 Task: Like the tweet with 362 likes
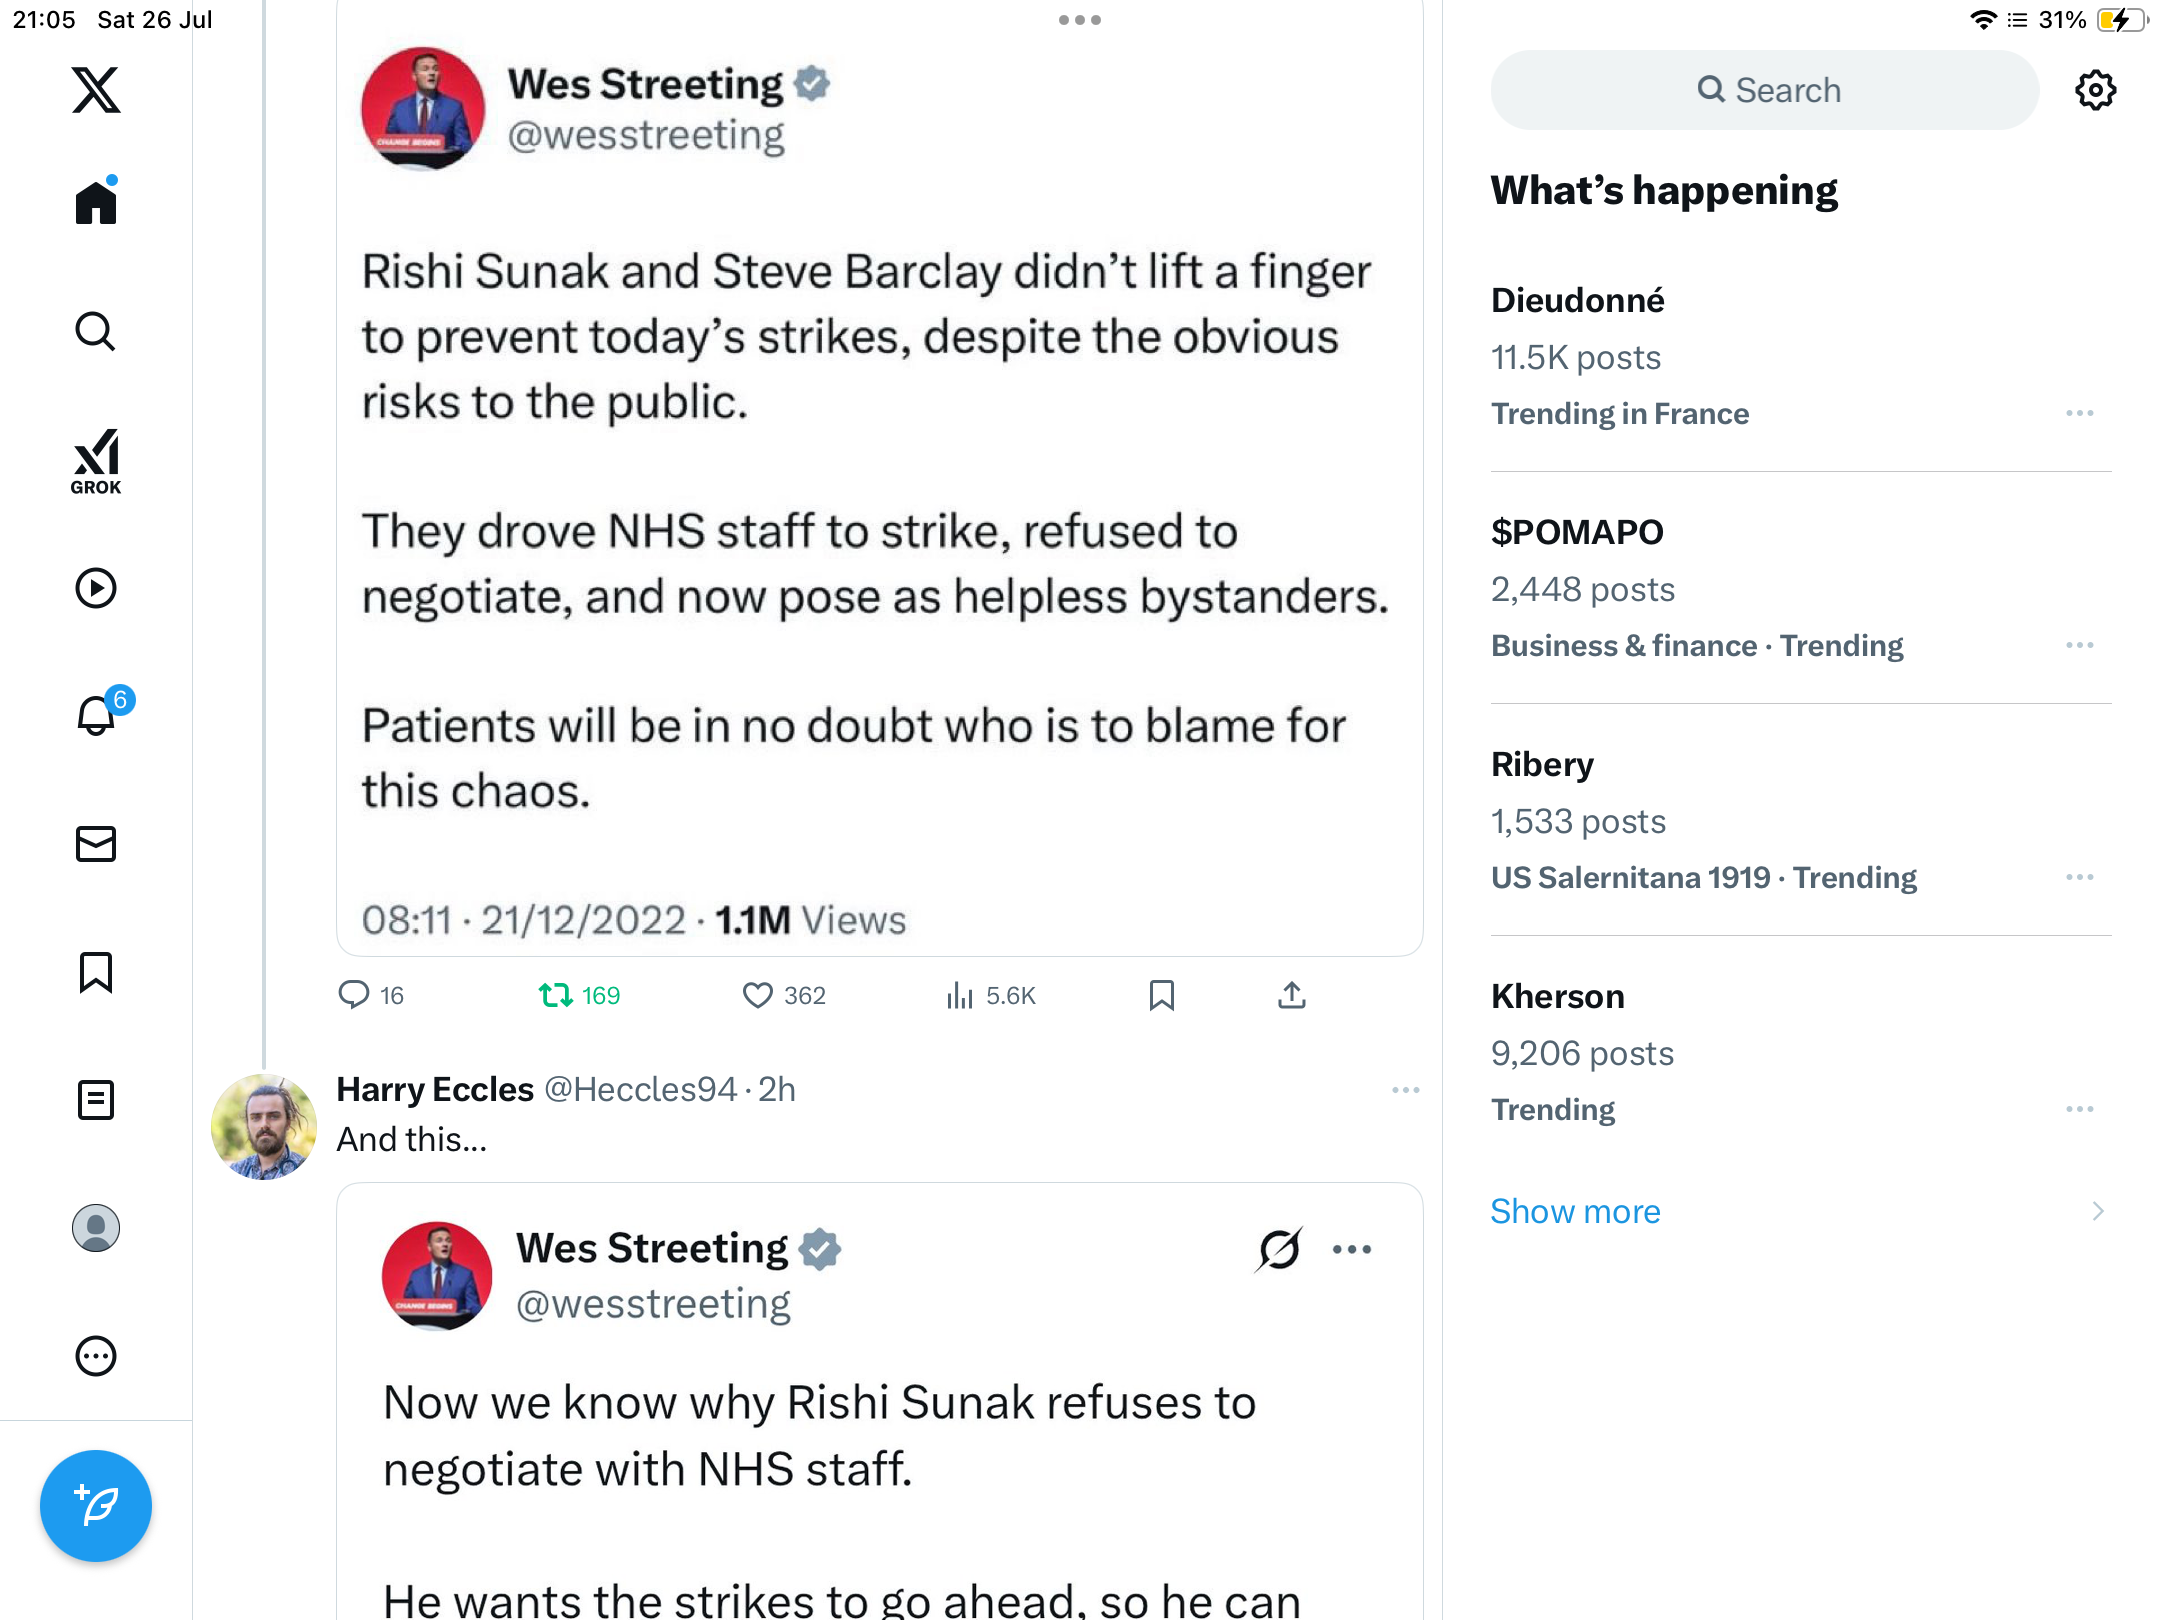click(x=784, y=995)
